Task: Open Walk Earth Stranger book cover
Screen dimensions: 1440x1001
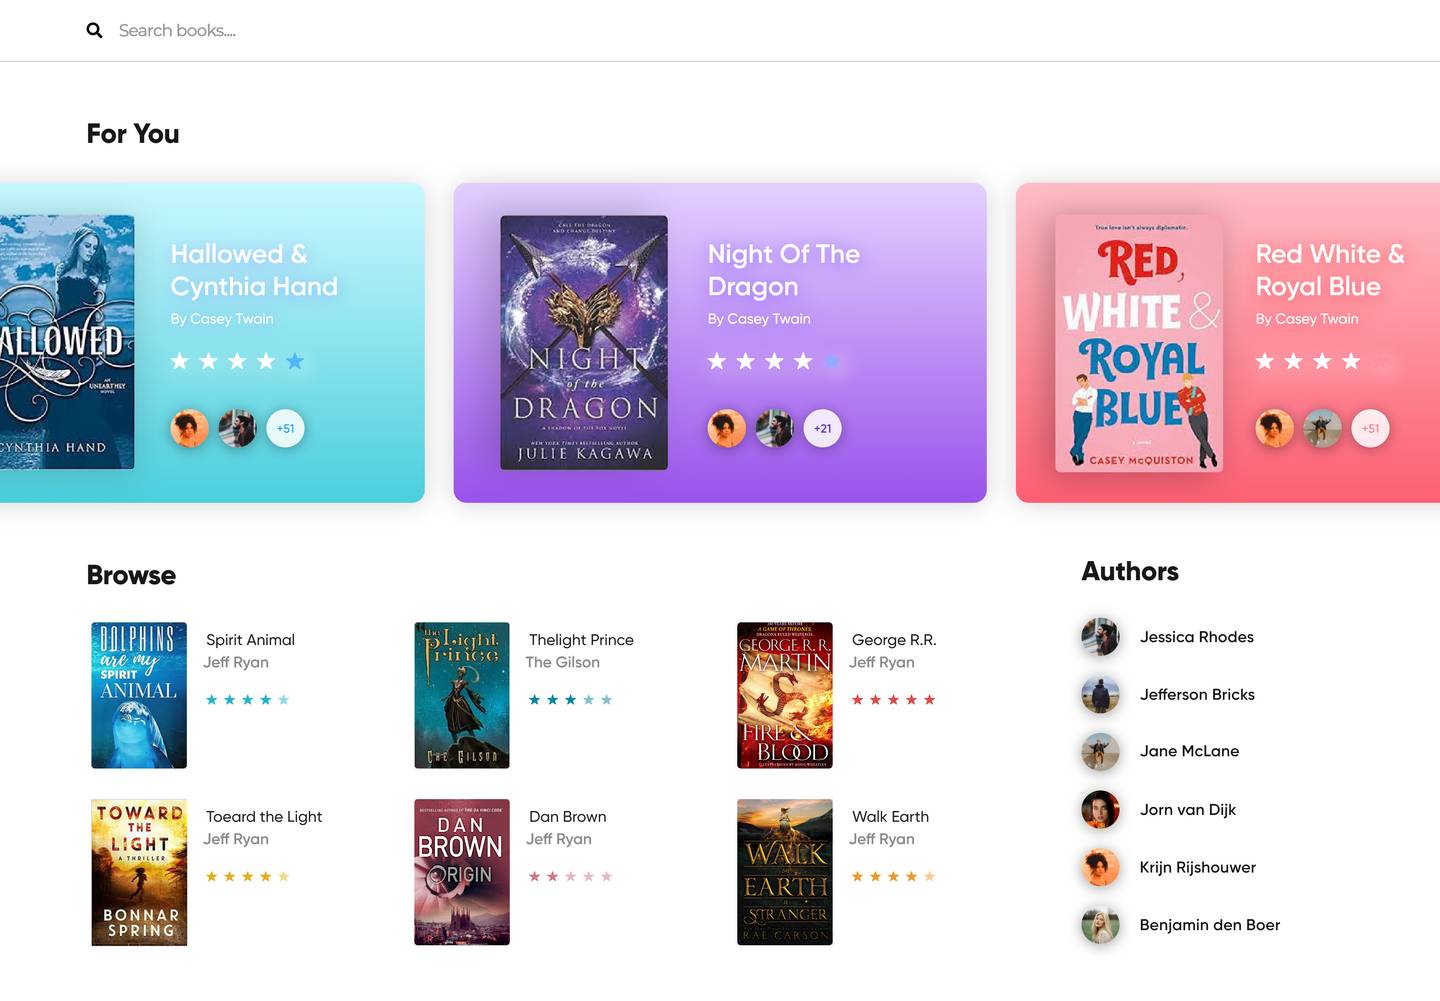Action: pos(785,872)
